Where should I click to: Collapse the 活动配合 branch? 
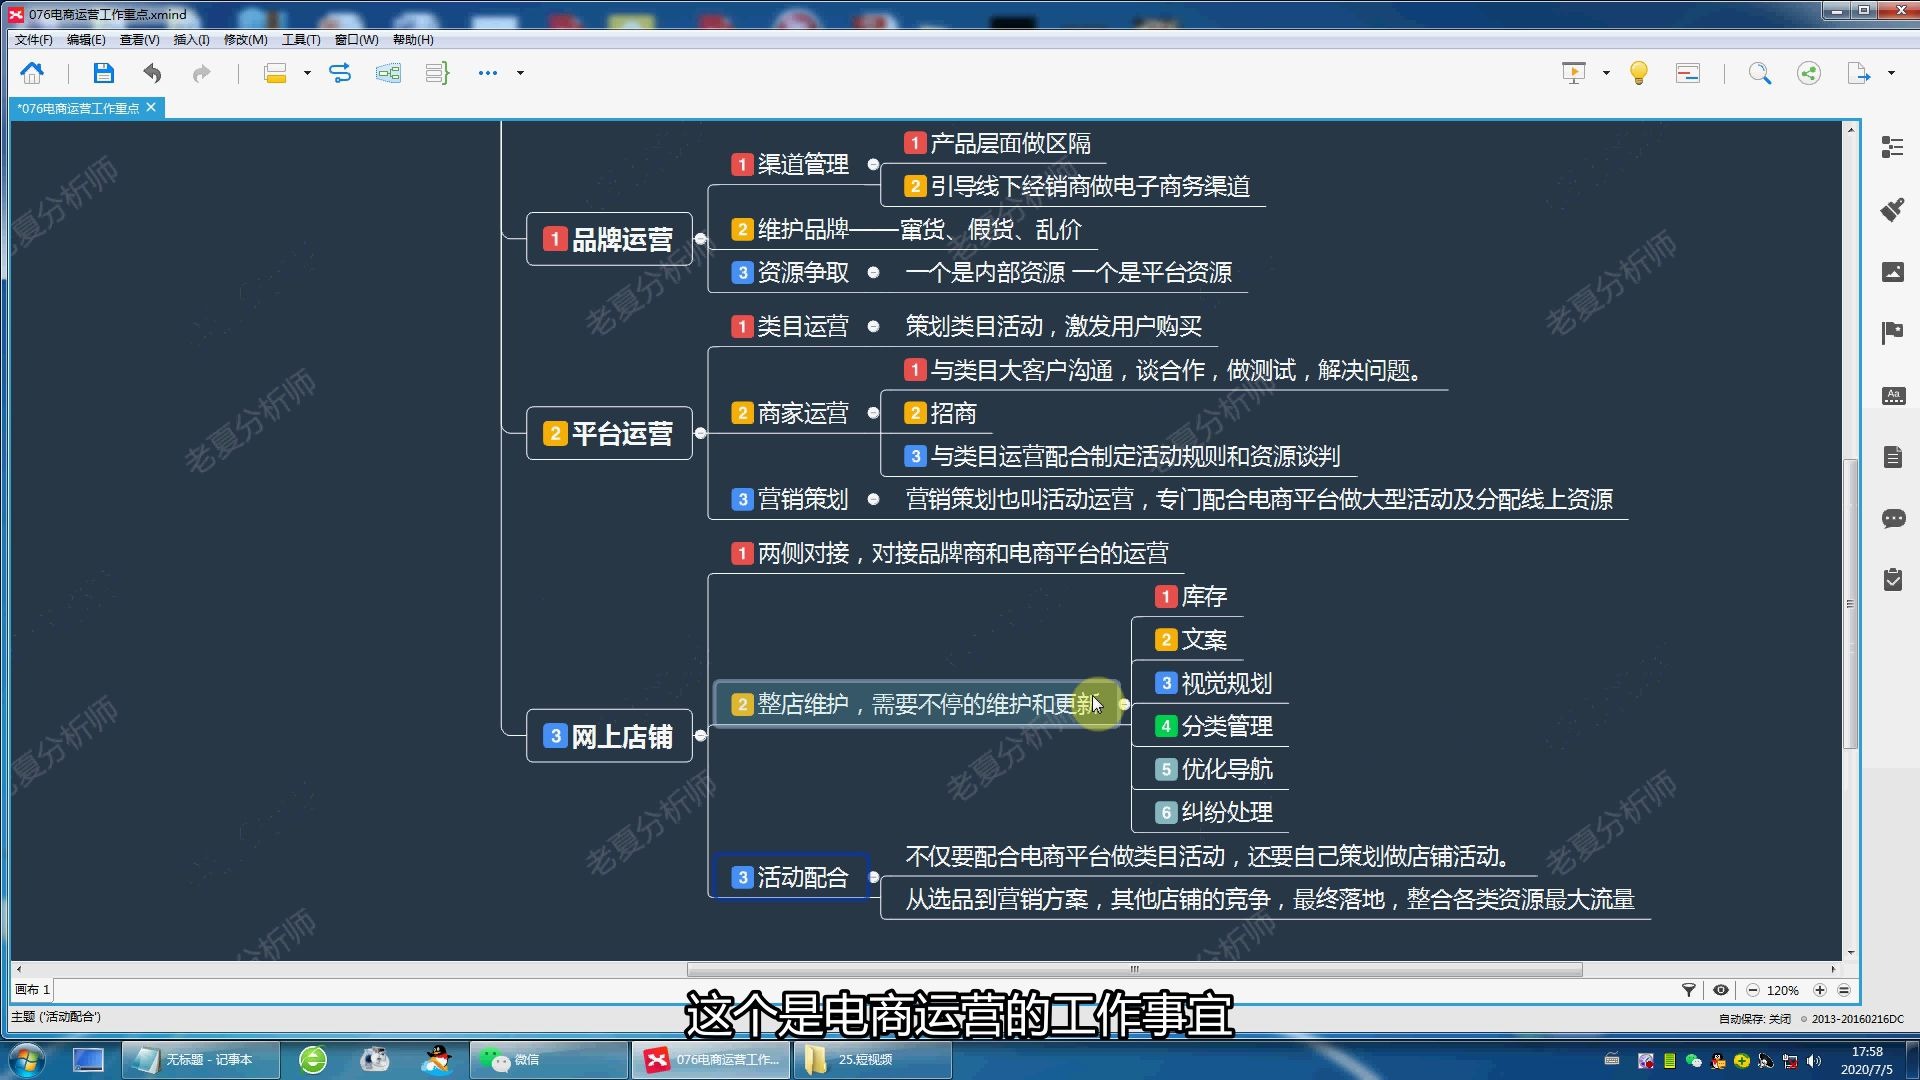pos(874,877)
